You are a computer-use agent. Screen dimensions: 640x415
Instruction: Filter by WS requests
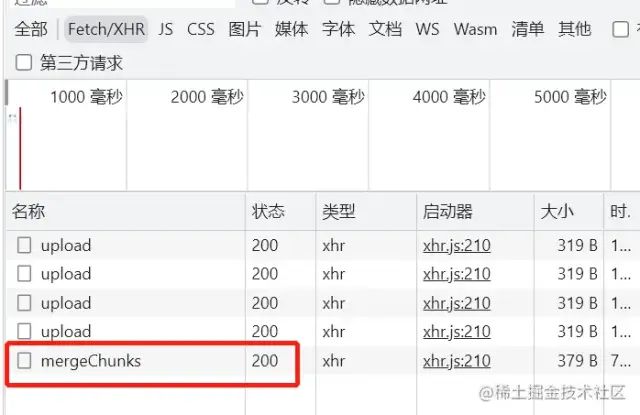click(x=427, y=29)
